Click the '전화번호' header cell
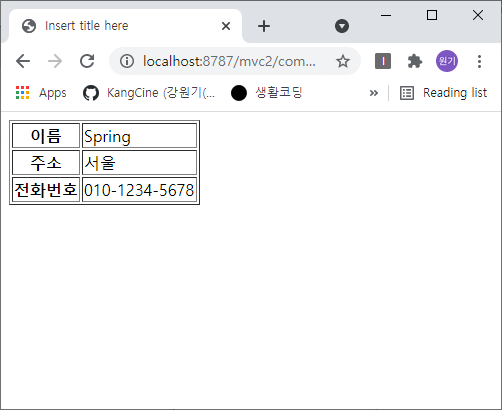Viewport: 502px width, 410px height. (x=46, y=190)
